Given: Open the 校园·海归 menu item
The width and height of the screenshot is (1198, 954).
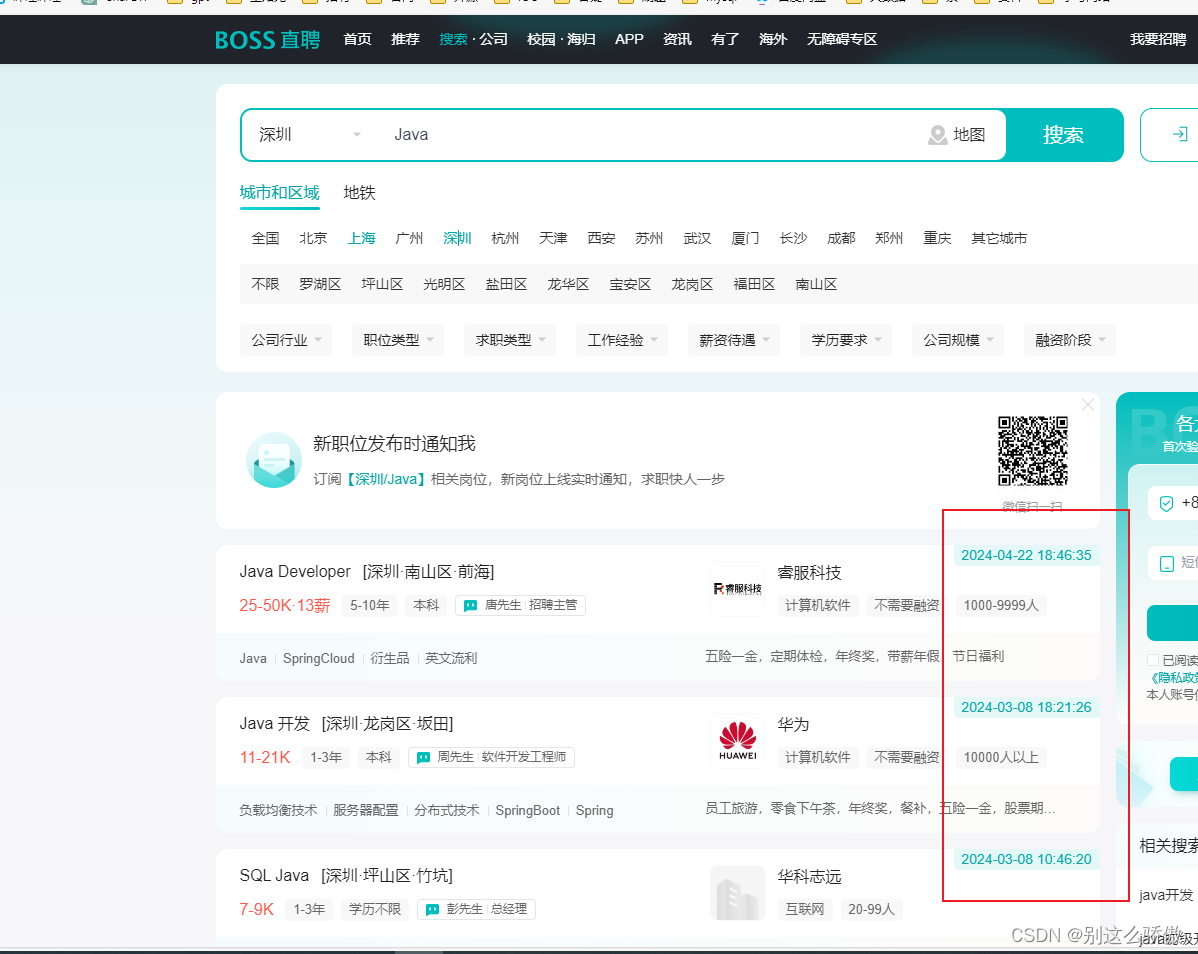Looking at the screenshot, I should [560, 39].
